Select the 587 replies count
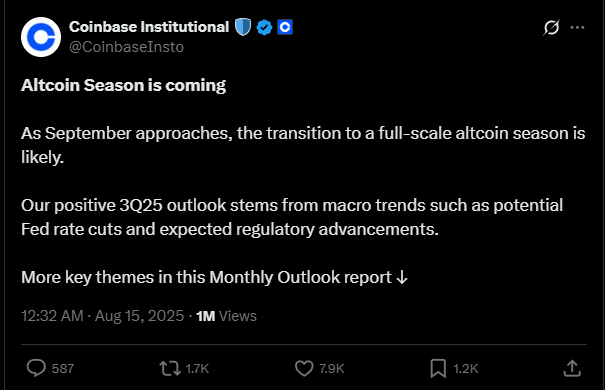 63,369
